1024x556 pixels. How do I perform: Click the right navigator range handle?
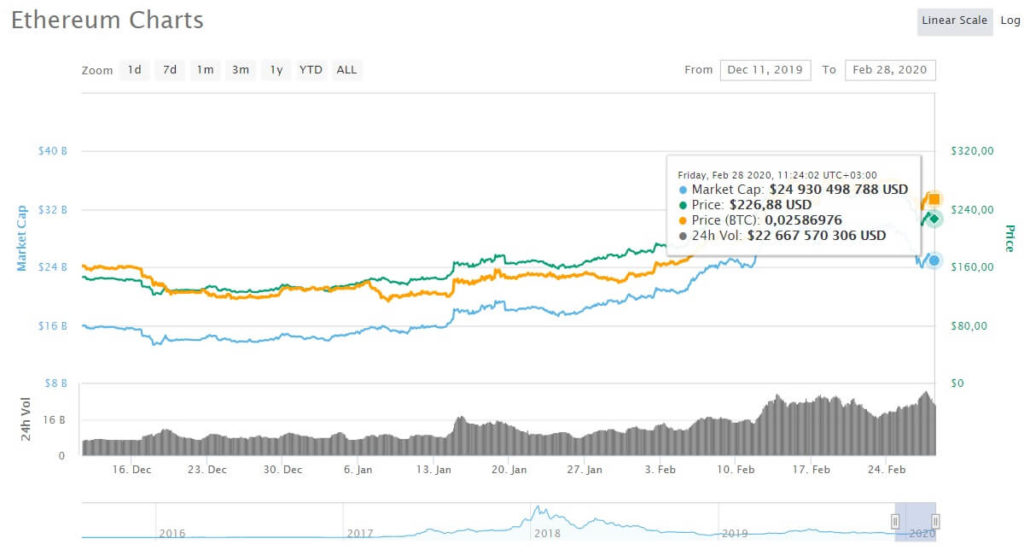pos(936,521)
